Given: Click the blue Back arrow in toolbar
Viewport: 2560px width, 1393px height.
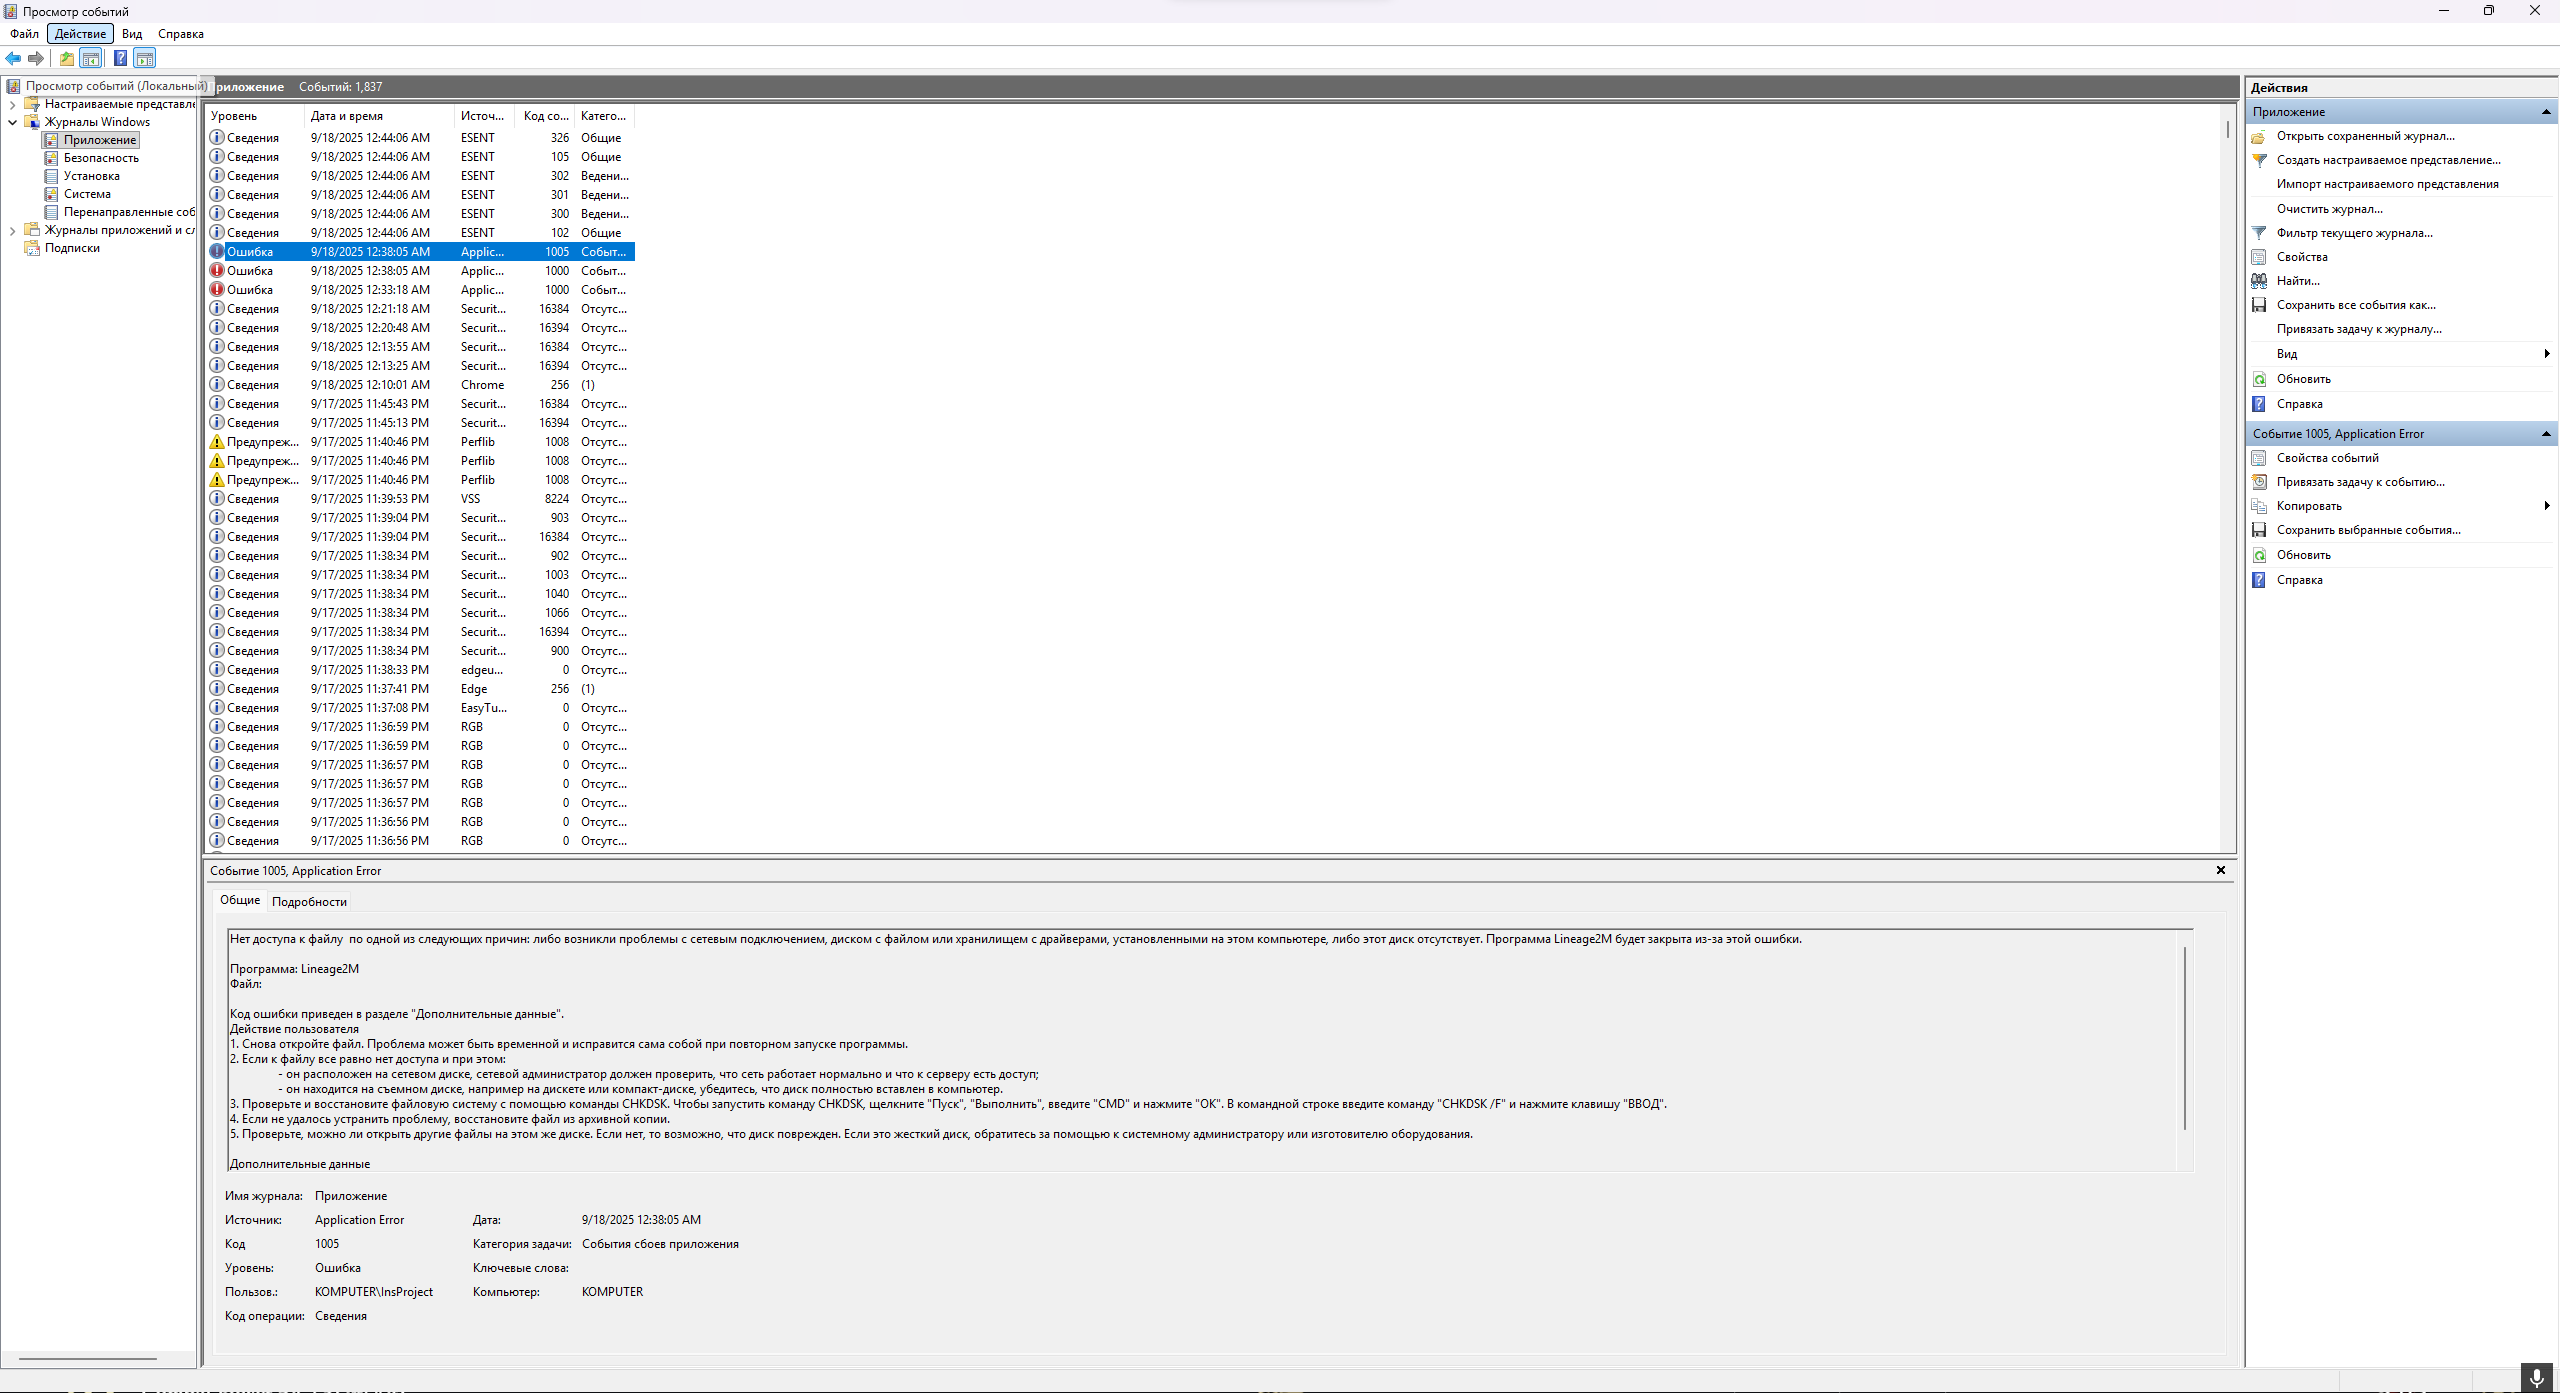Looking at the screenshot, I should [13, 58].
